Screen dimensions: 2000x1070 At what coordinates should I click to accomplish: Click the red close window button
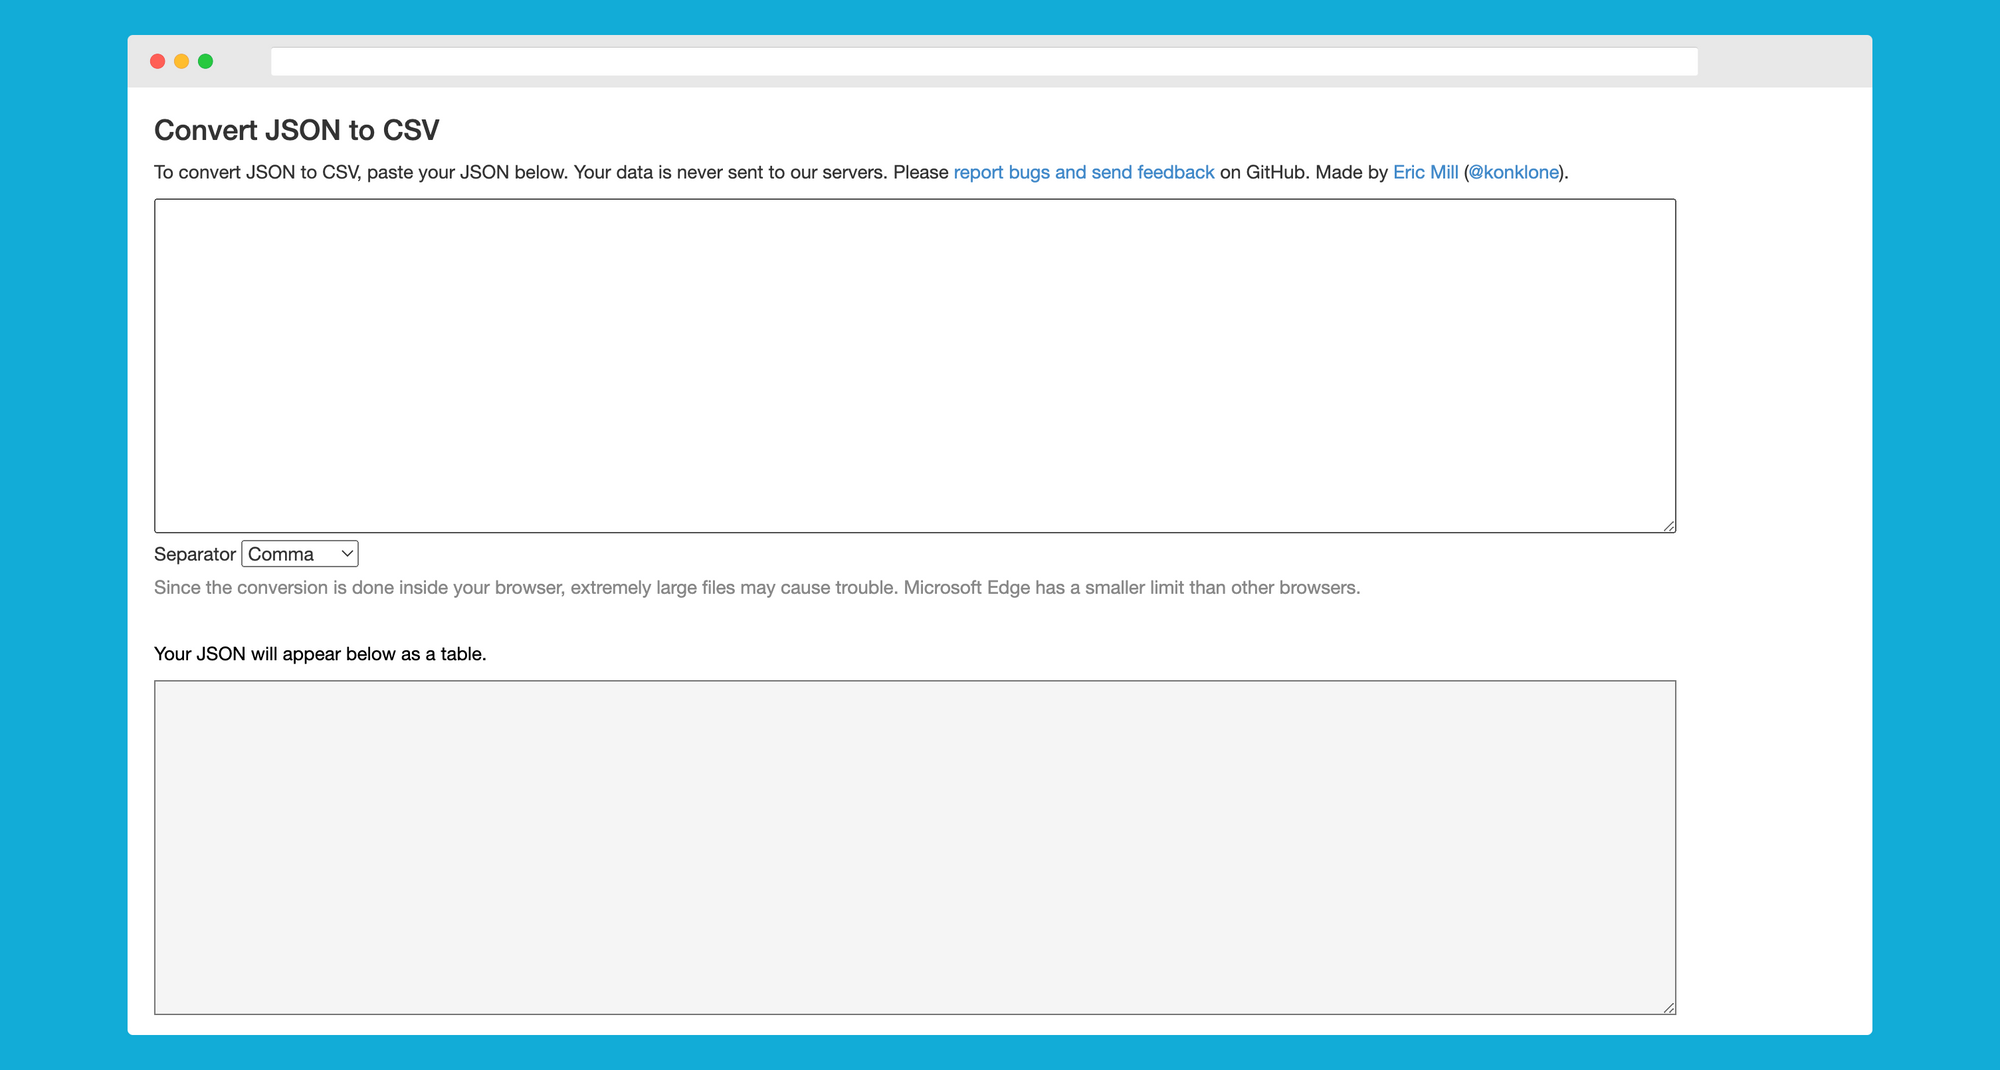click(157, 62)
